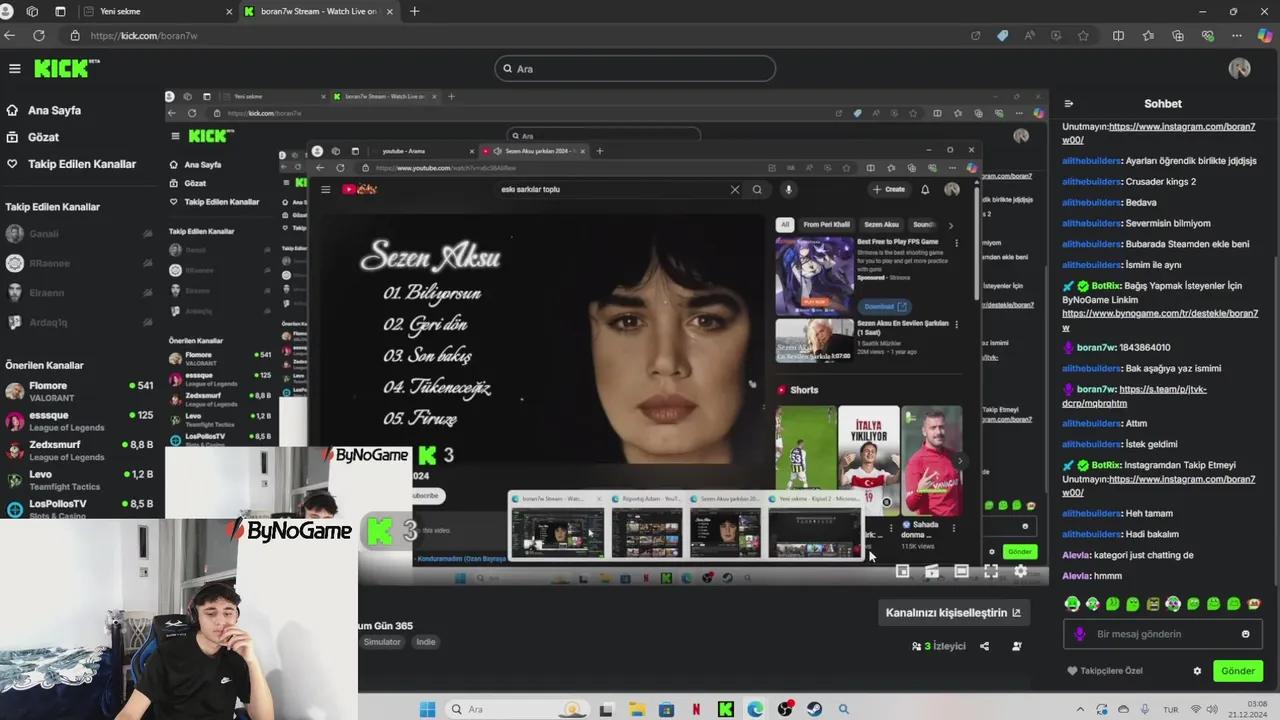Open the Levo recommended channel

click(80, 480)
